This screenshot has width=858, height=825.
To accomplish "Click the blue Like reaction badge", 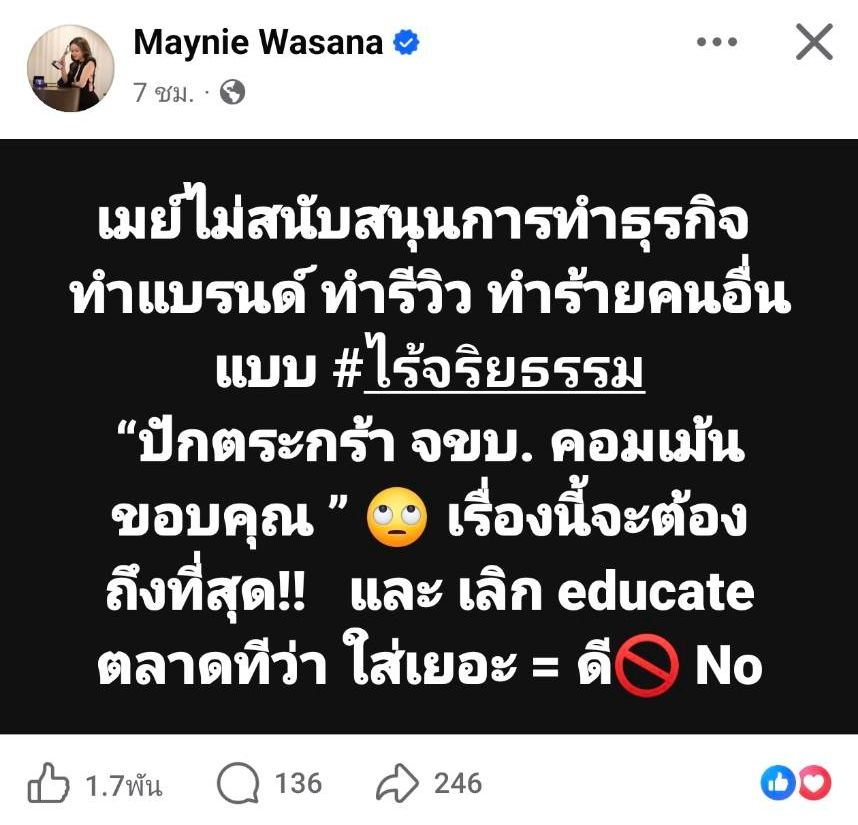I will point(778,783).
